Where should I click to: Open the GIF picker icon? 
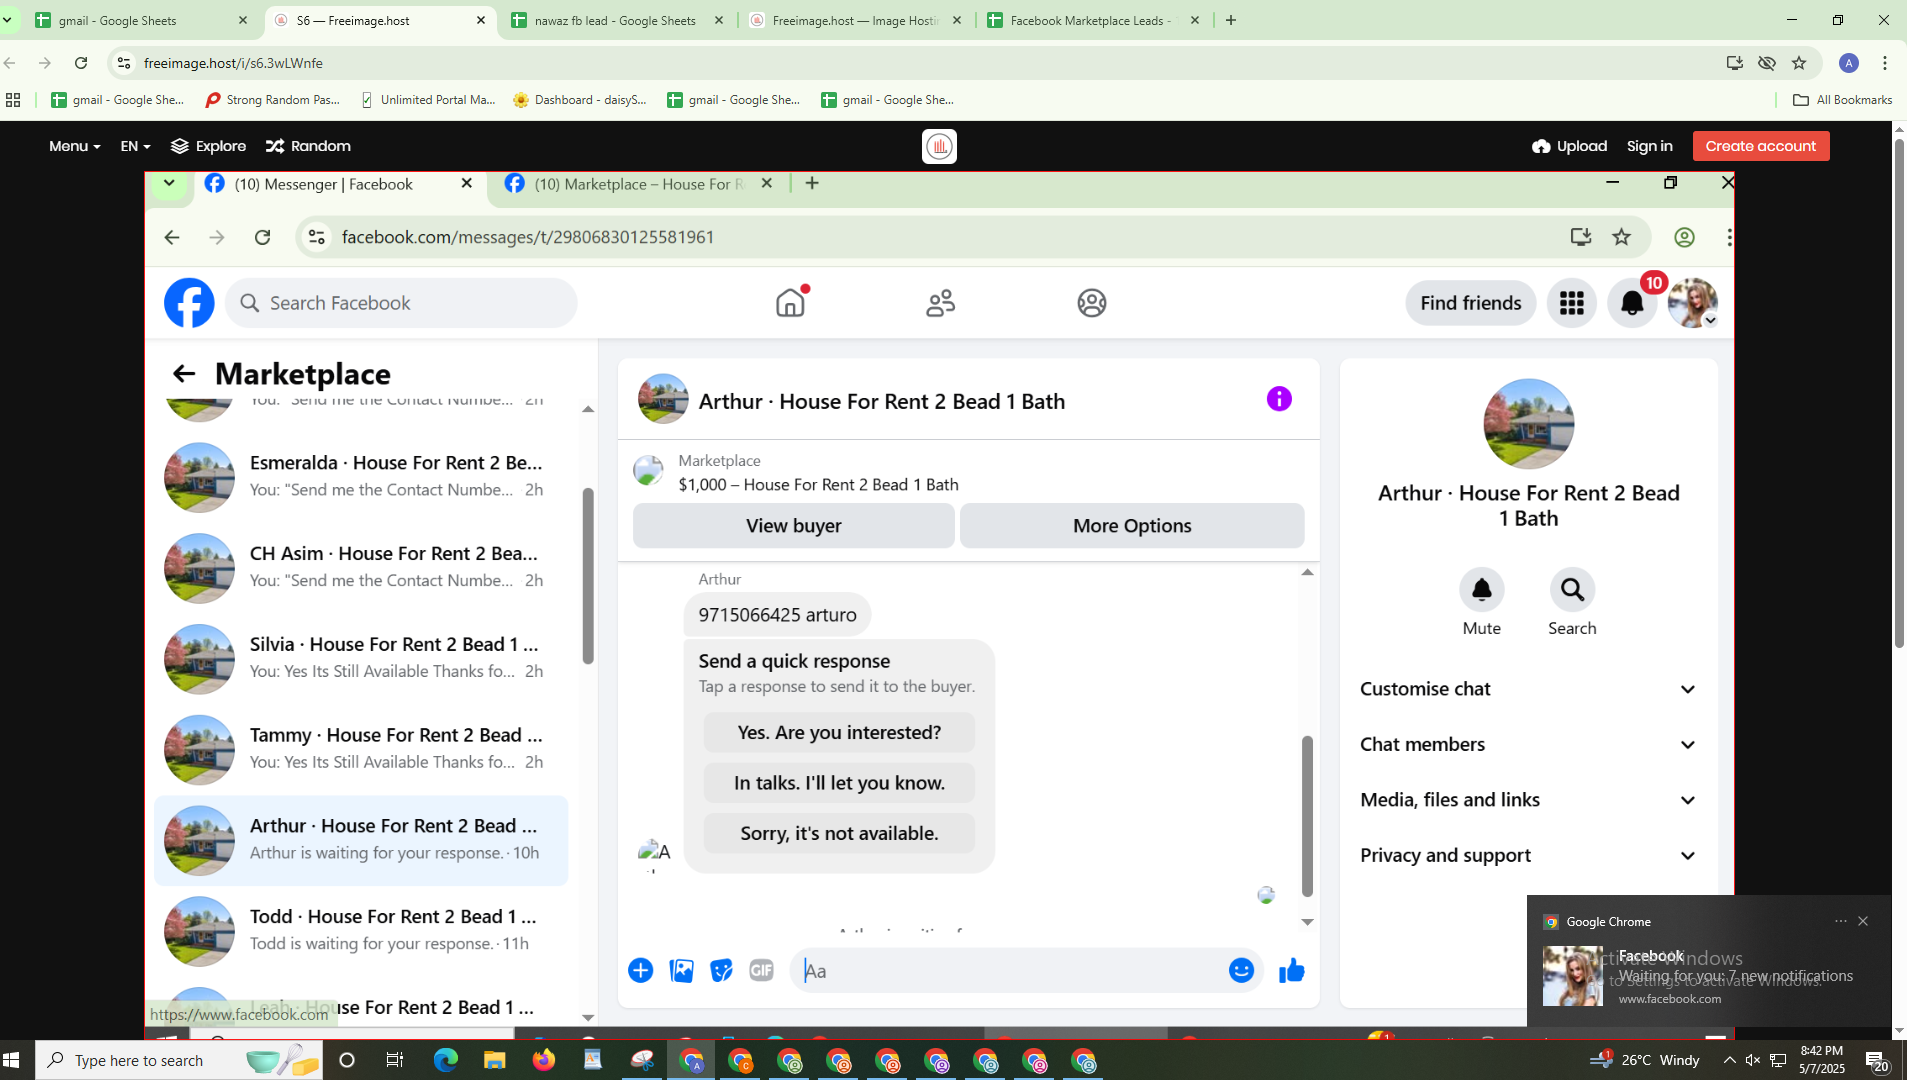point(761,970)
